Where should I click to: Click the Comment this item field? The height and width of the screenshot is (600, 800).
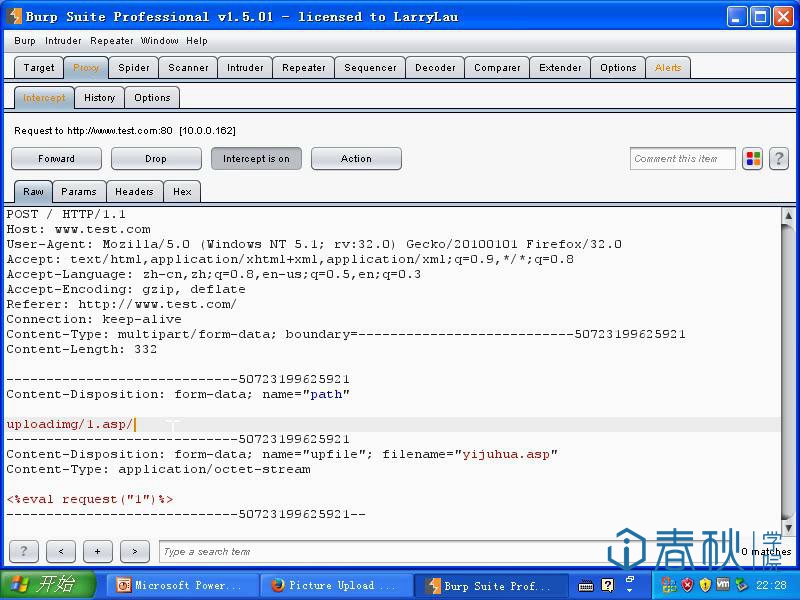[x=682, y=159]
